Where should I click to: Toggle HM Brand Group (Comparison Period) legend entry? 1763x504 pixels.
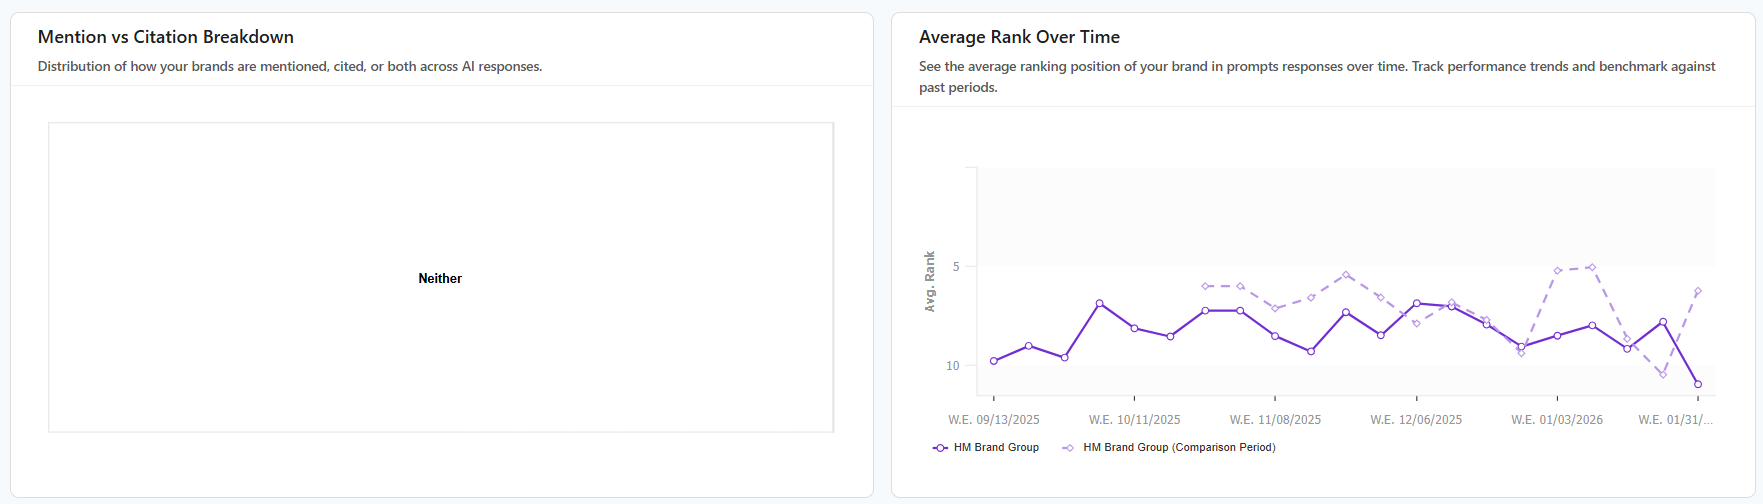coord(1178,448)
